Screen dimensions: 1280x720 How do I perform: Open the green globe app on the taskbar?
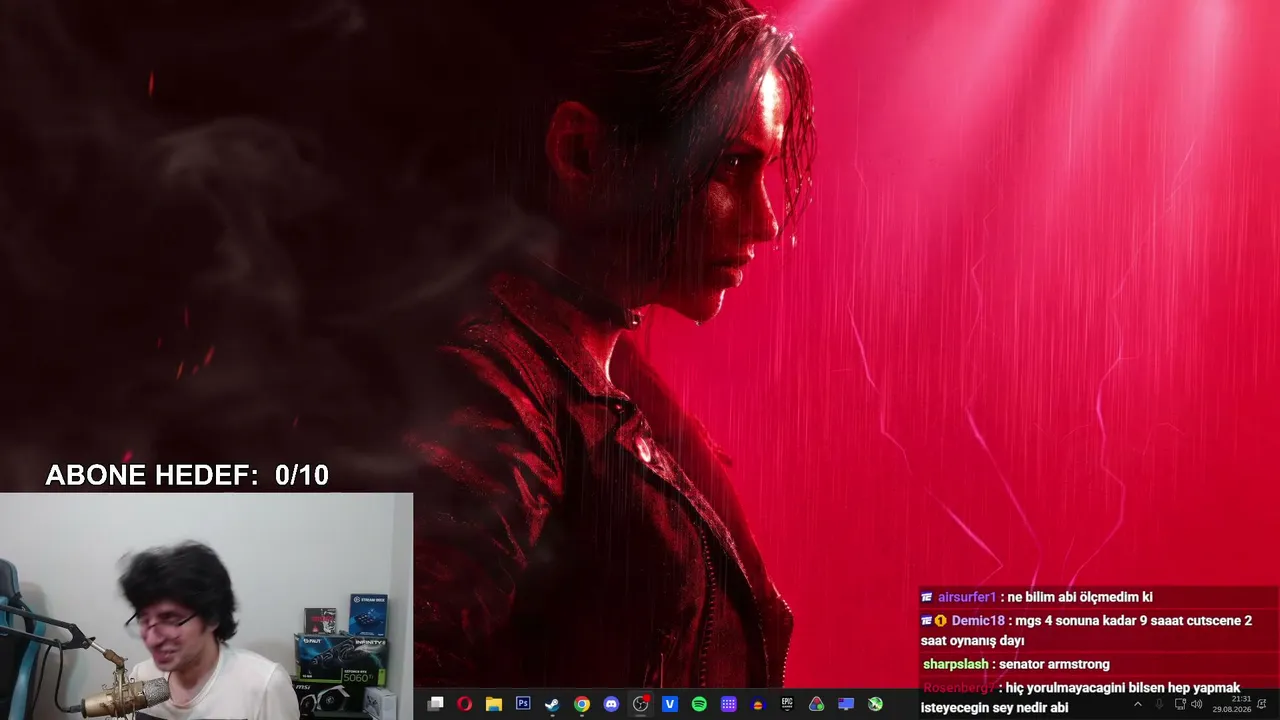coord(876,704)
